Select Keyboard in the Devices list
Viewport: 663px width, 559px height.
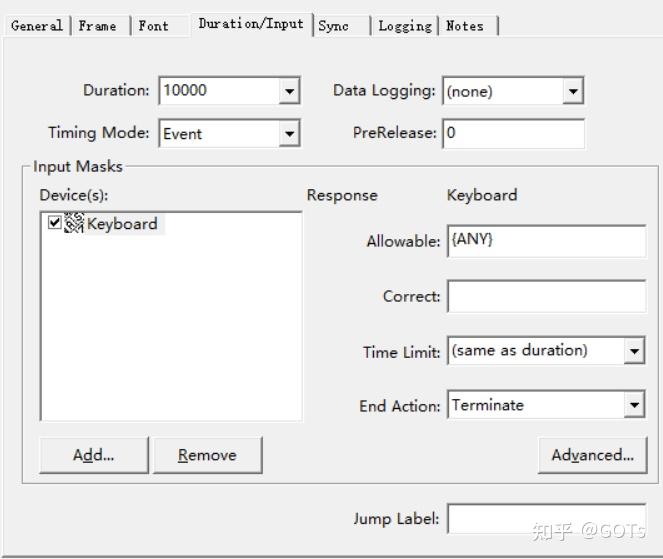pyautogui.click(x=122, y=224)
